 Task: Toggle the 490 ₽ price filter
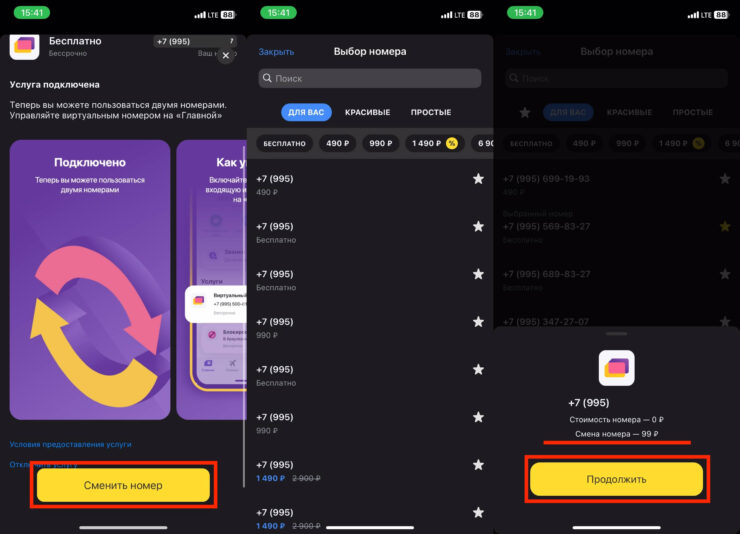point(337,143)
